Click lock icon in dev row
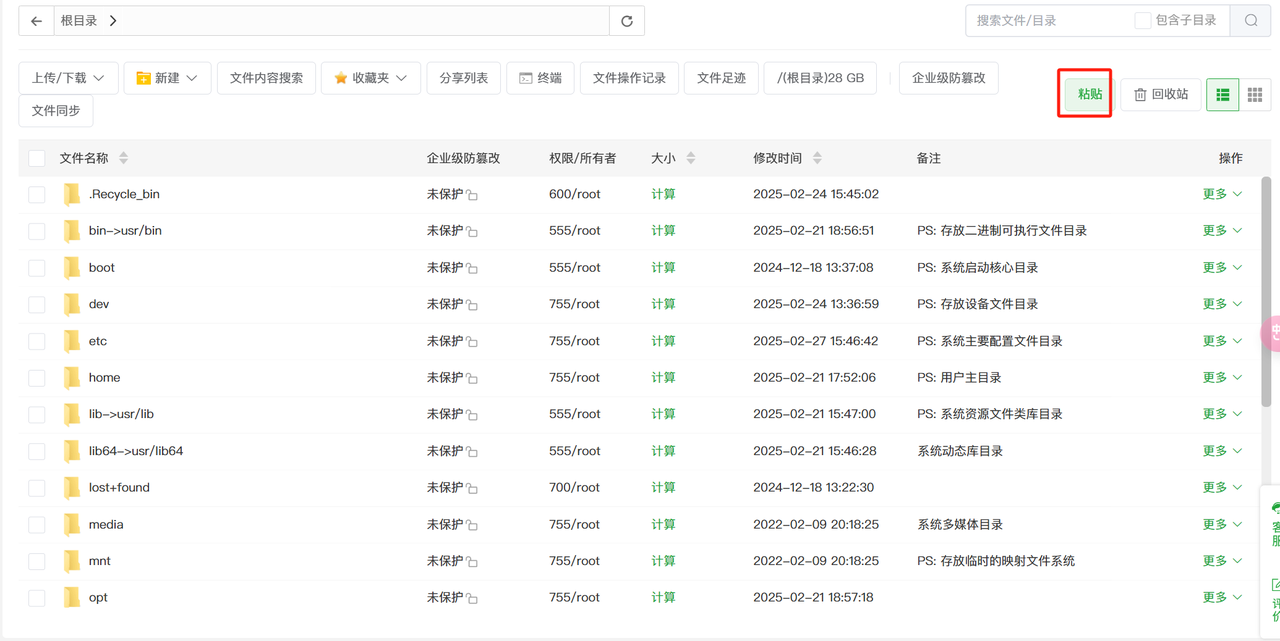 point(472,305)
